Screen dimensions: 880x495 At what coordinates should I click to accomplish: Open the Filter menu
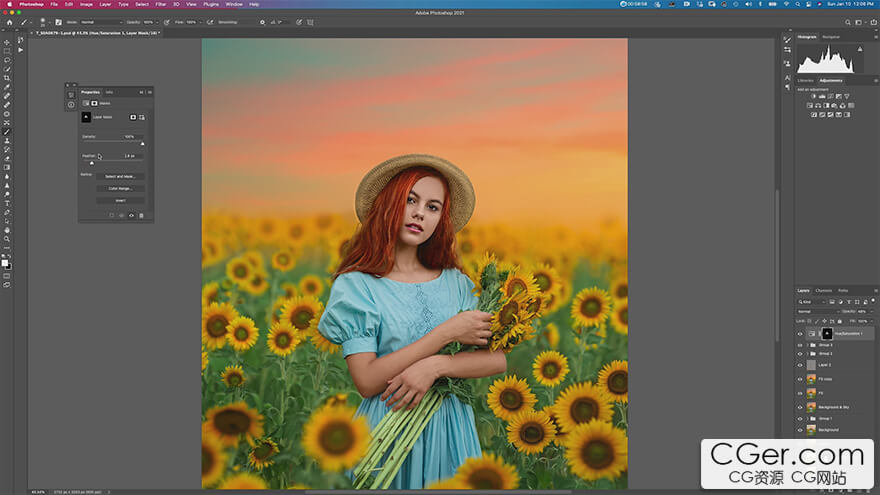(x=161, y=4)
